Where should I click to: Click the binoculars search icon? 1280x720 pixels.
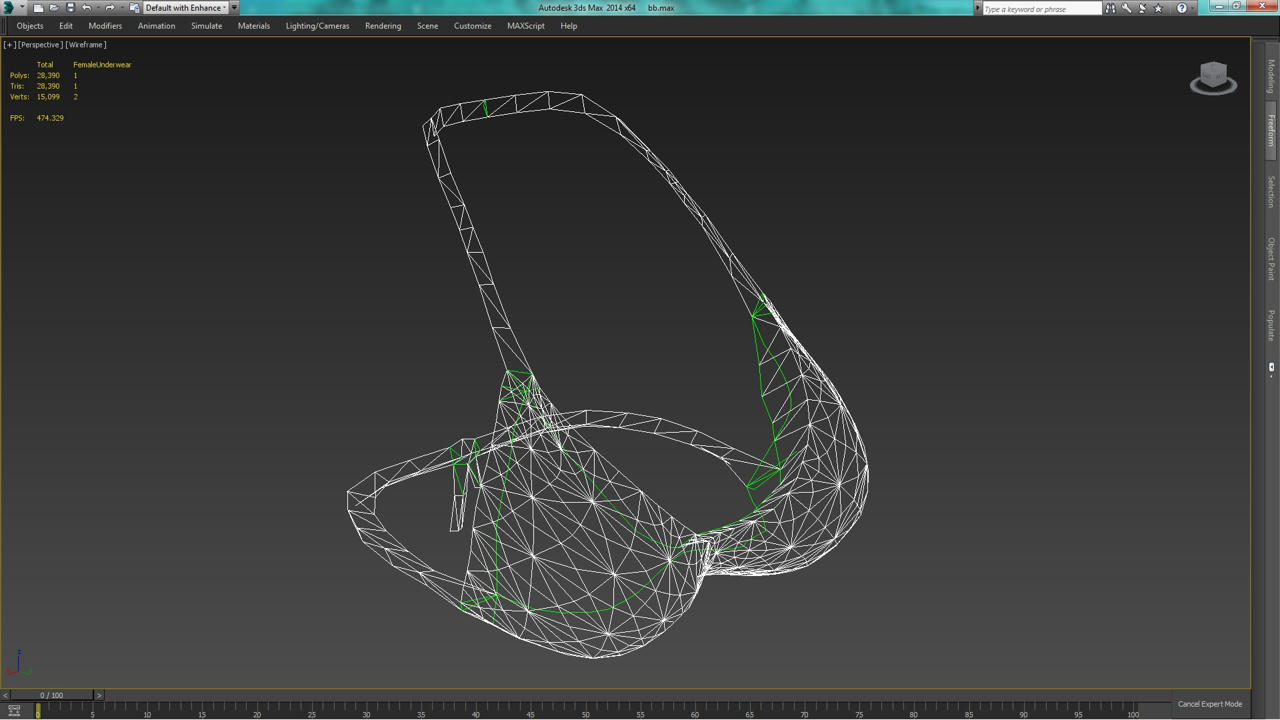[x=1110, y=8]
